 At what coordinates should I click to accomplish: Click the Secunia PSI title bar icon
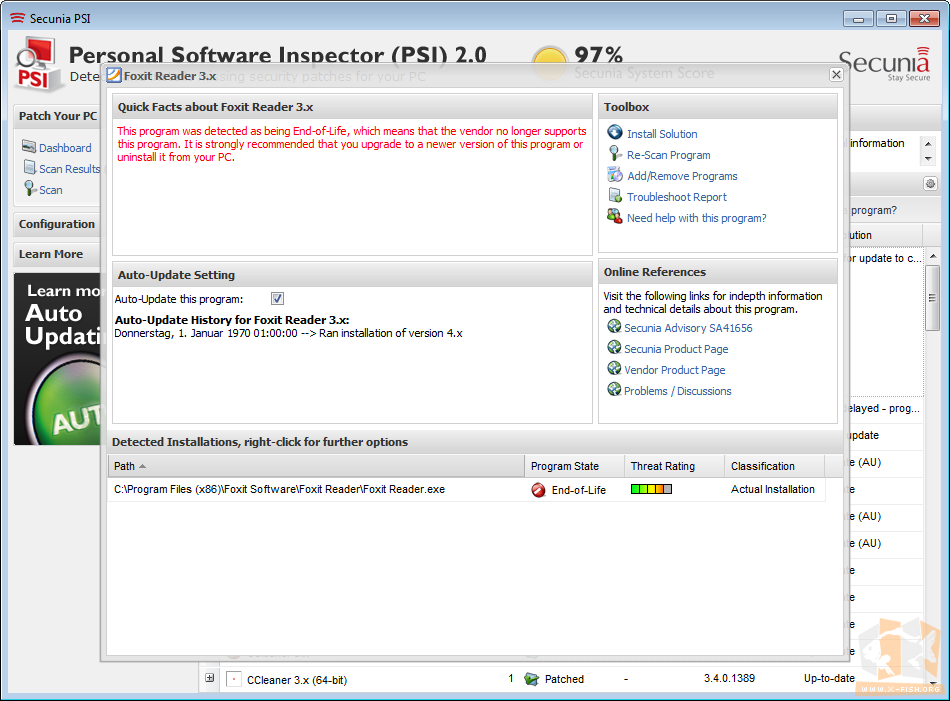pos(18,18)
